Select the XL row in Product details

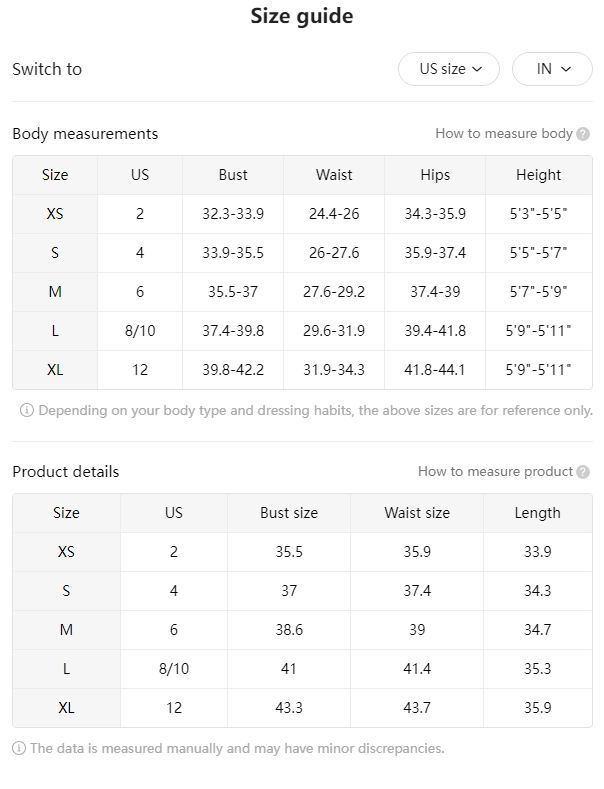302,708
